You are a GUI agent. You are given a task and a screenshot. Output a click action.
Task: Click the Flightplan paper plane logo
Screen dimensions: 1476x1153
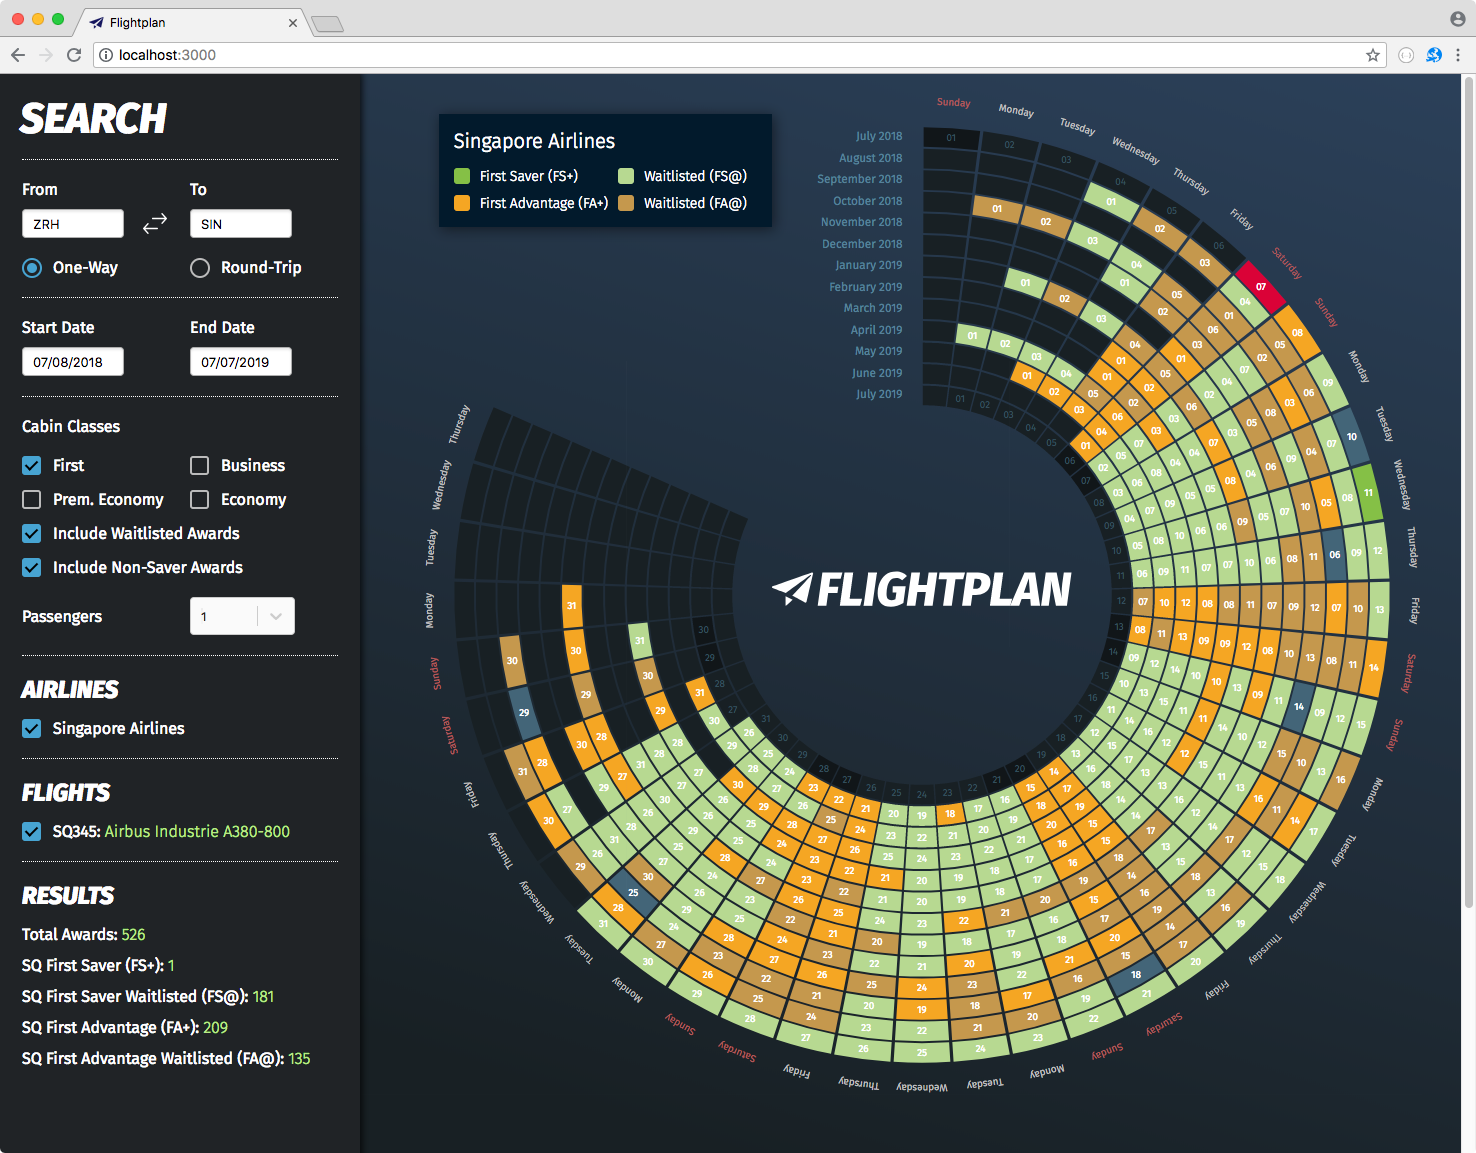coord(792,589)
